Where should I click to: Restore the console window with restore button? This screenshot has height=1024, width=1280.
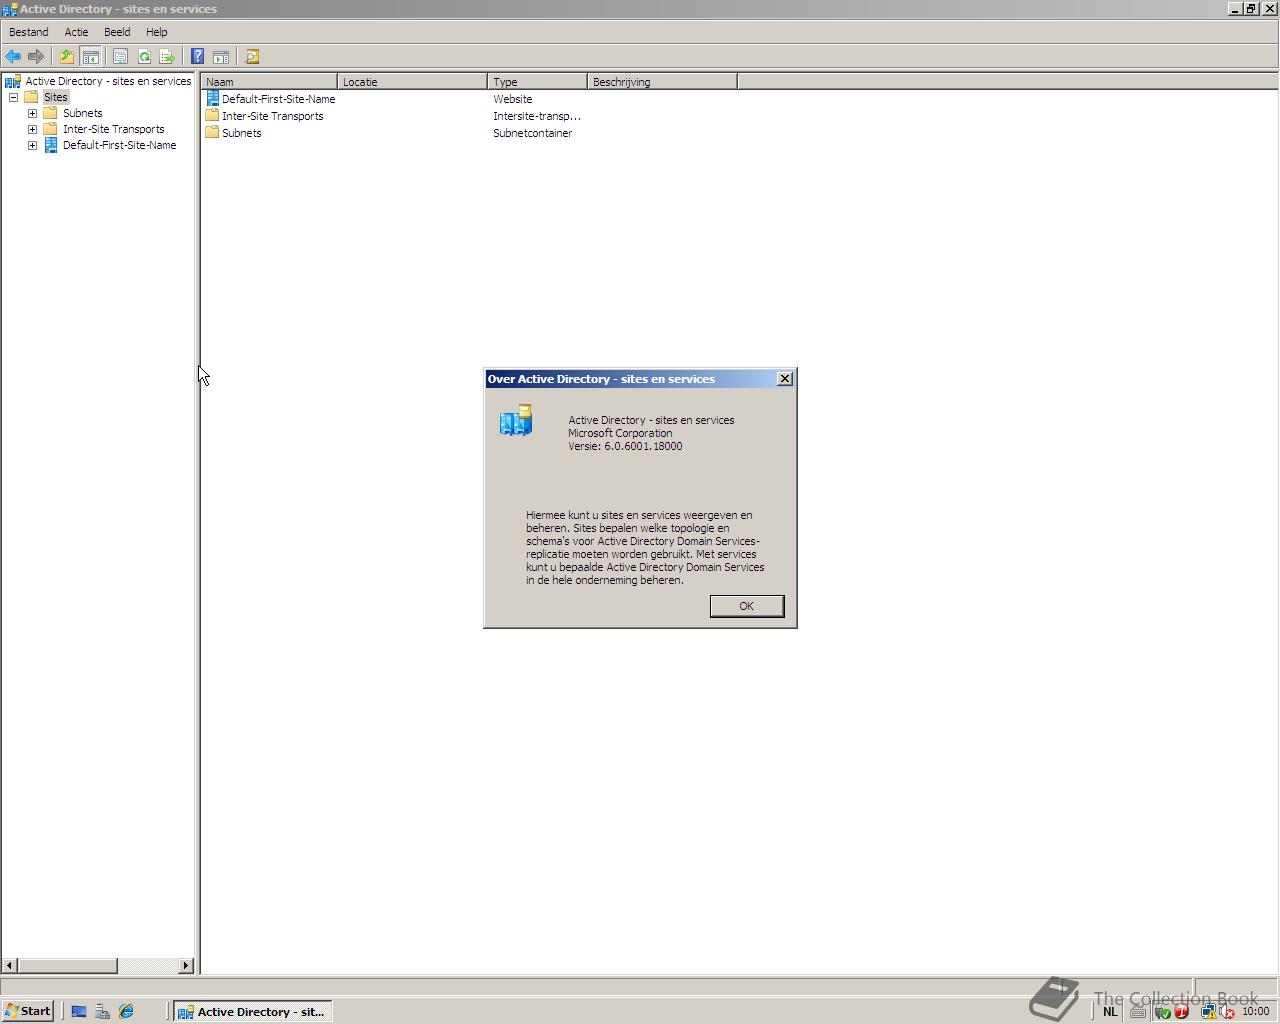[1250, 8]
